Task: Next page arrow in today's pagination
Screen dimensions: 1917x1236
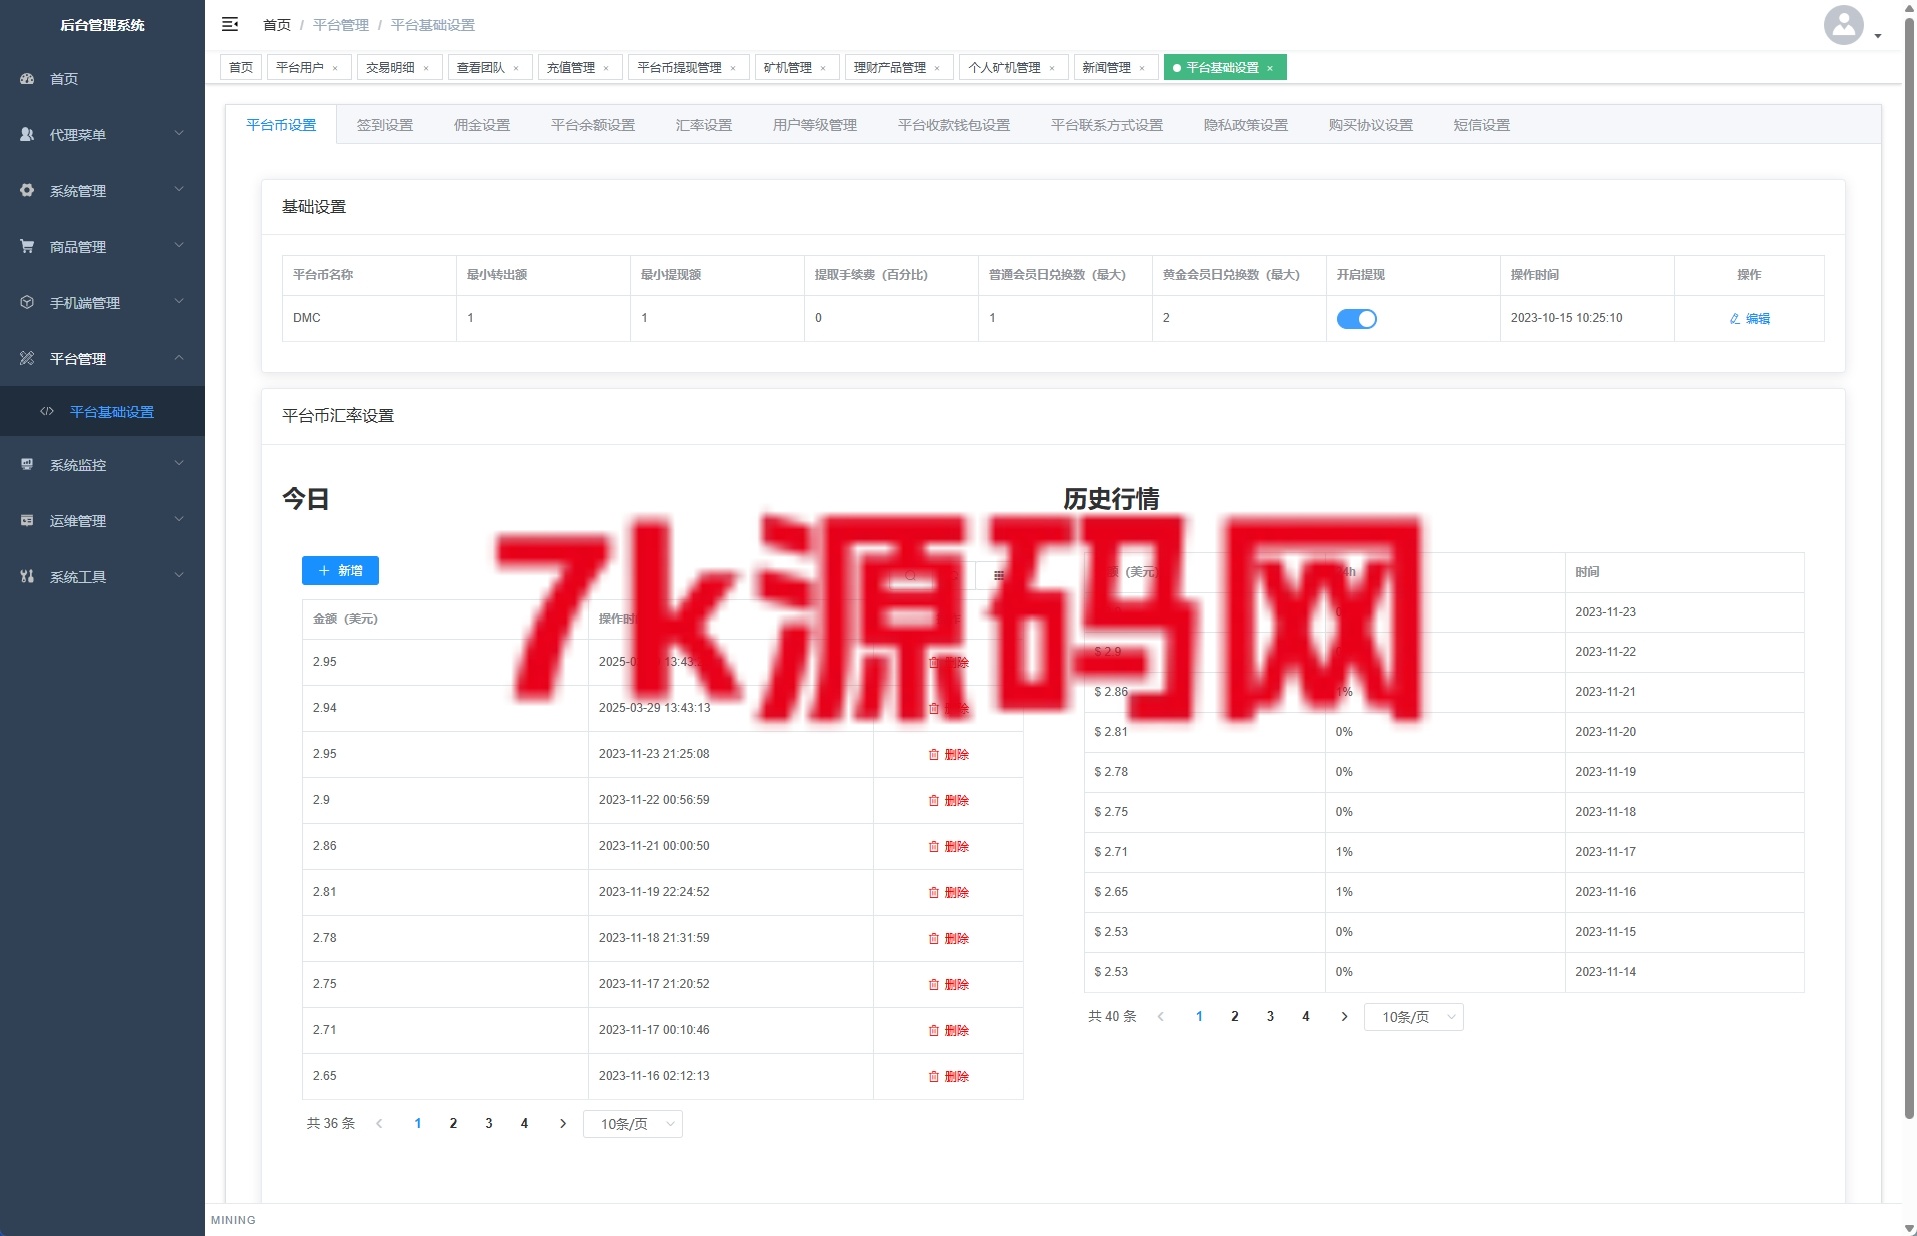Action: coord(563,1123)
